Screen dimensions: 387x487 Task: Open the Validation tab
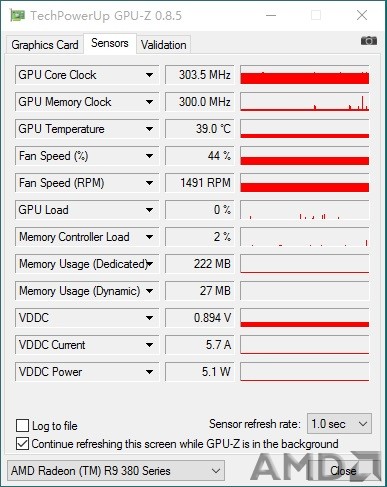[163, 45]
